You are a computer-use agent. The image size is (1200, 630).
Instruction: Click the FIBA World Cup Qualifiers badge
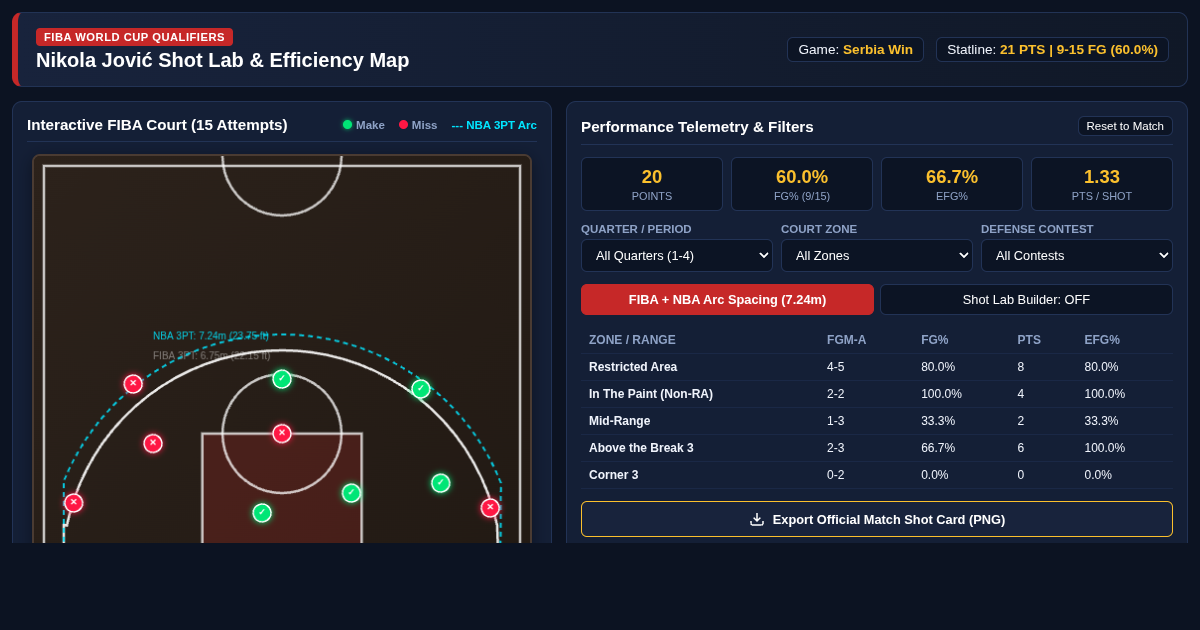pos(134,37)
